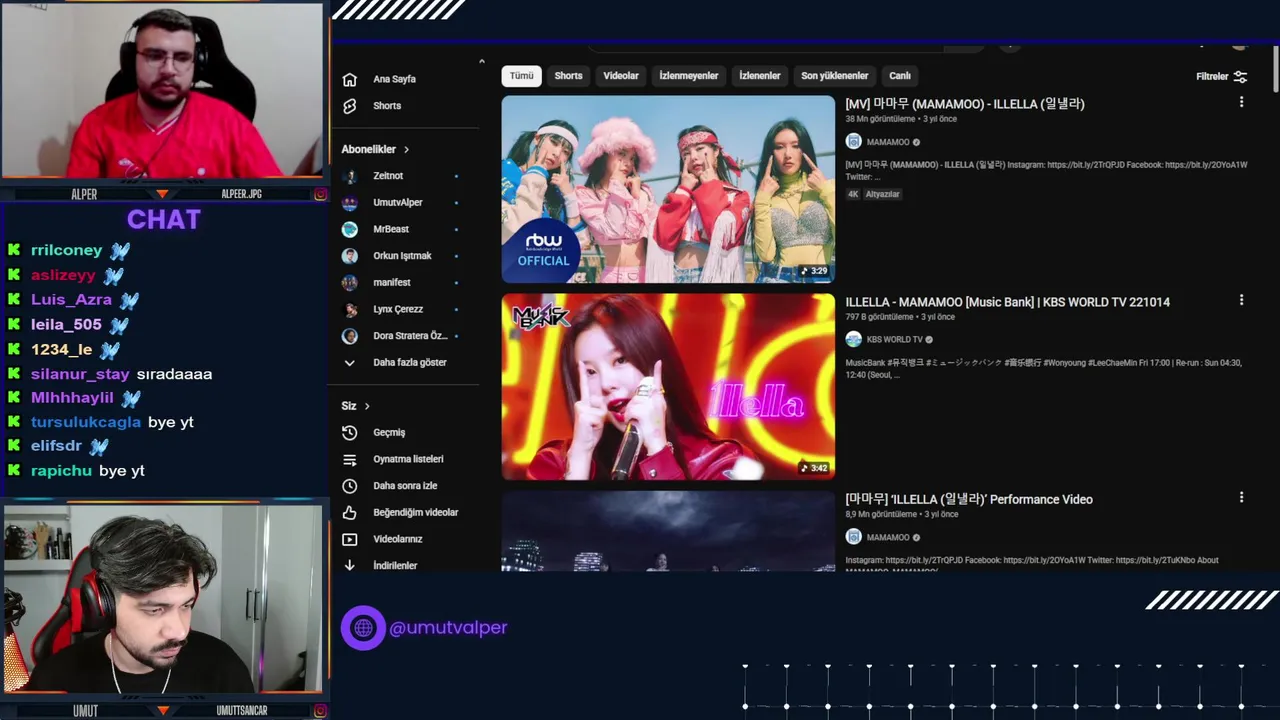The height and width of the screenshot is (720, 1280).
Task: Open MAMAMOO ILLELLA MV title link
Action: click(x=965, y=104)
